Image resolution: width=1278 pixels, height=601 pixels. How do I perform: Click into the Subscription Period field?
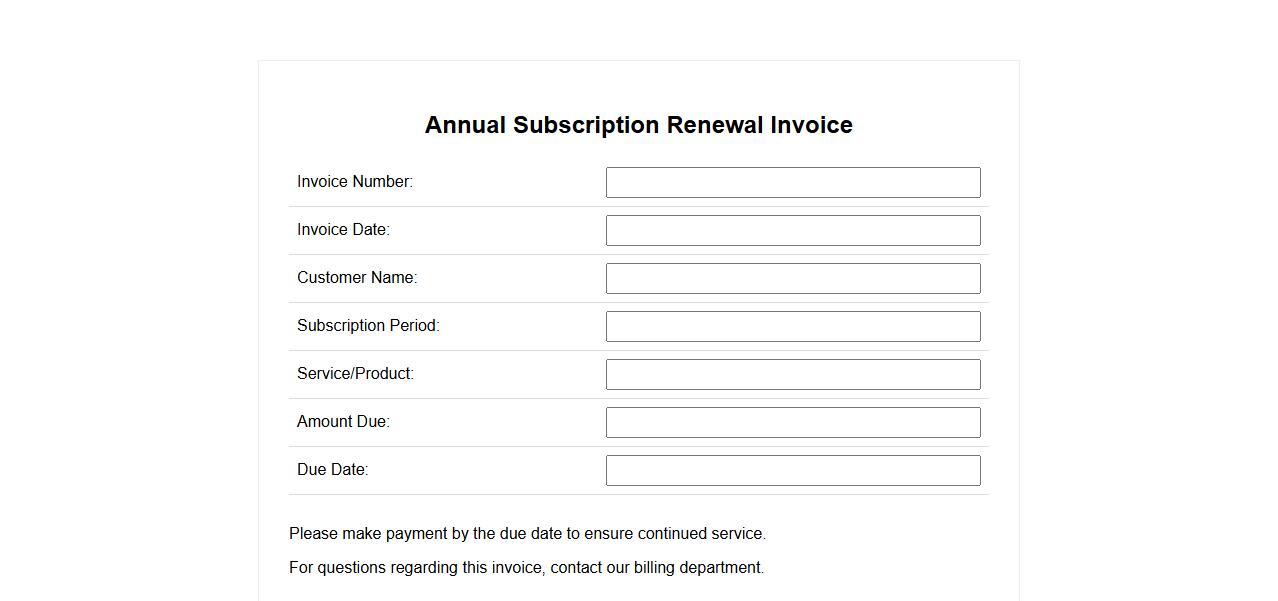click(793, 326)
